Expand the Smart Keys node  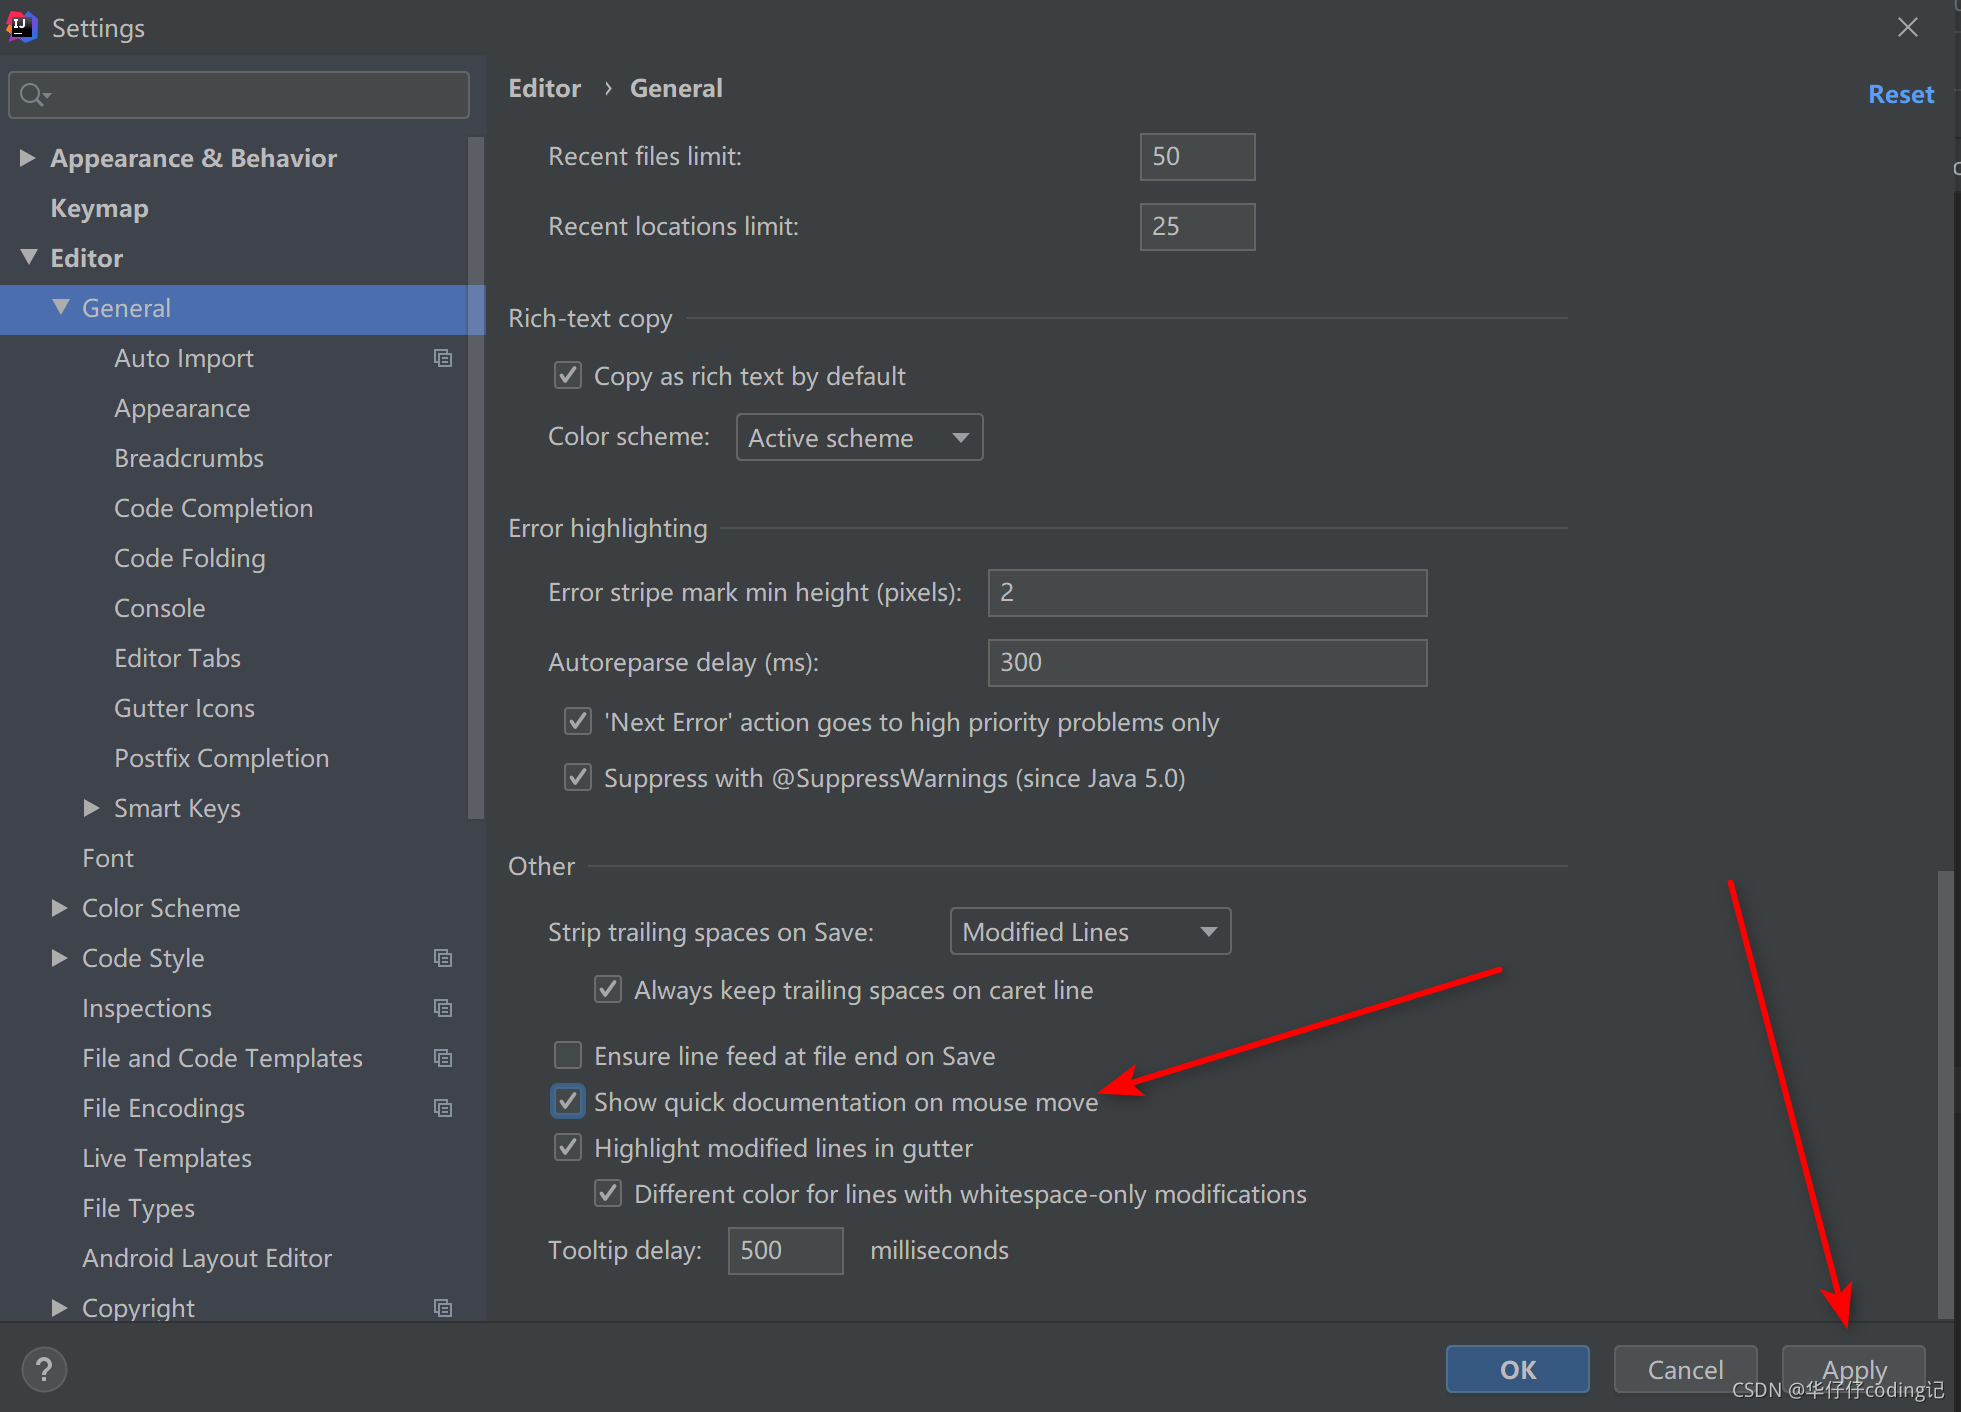point(91,808)
